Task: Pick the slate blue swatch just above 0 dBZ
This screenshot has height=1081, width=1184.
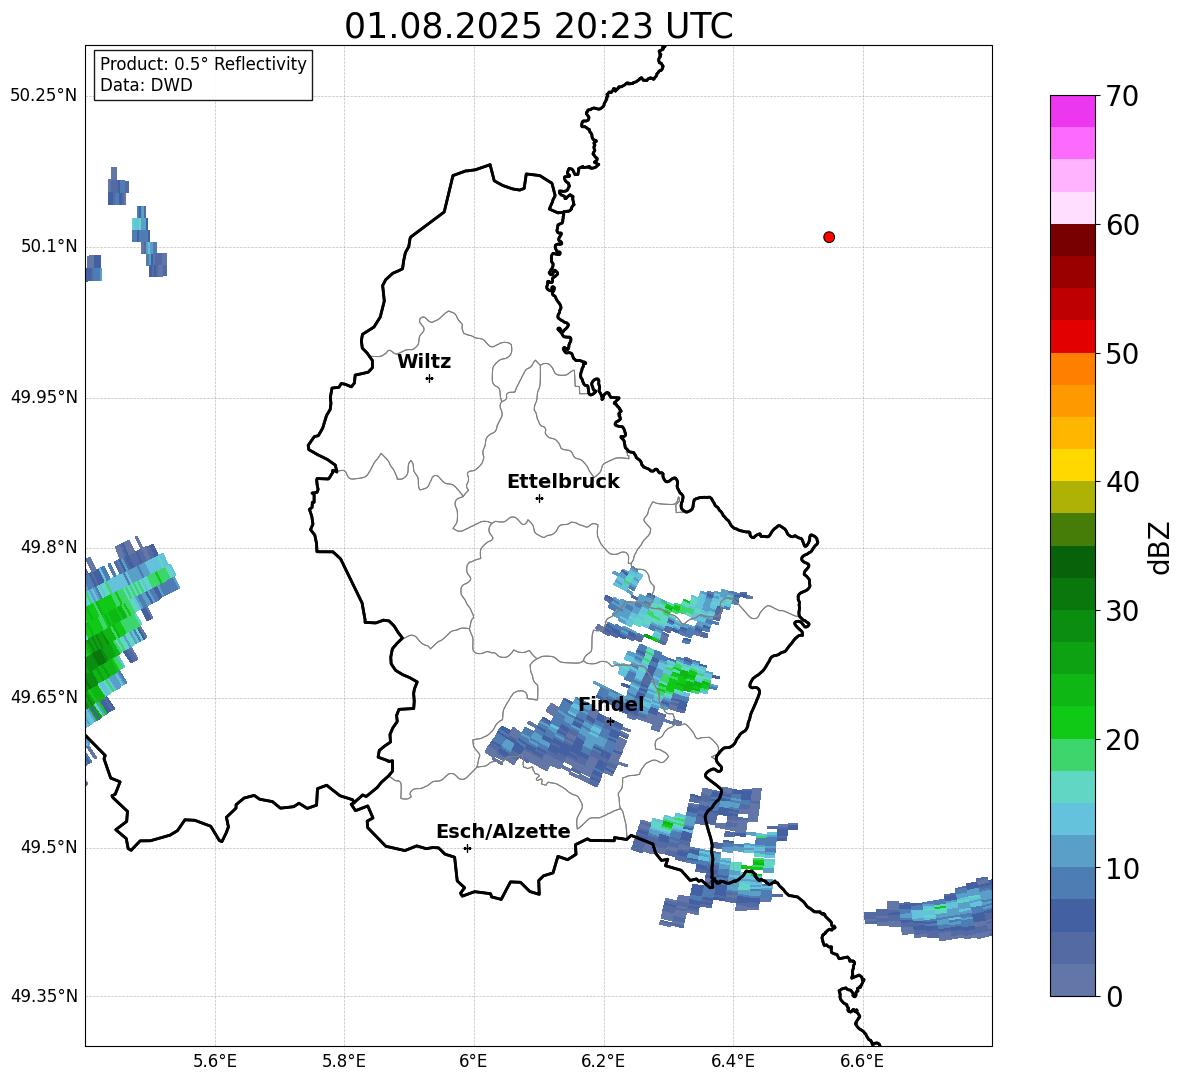Action: coord(1072,981)
